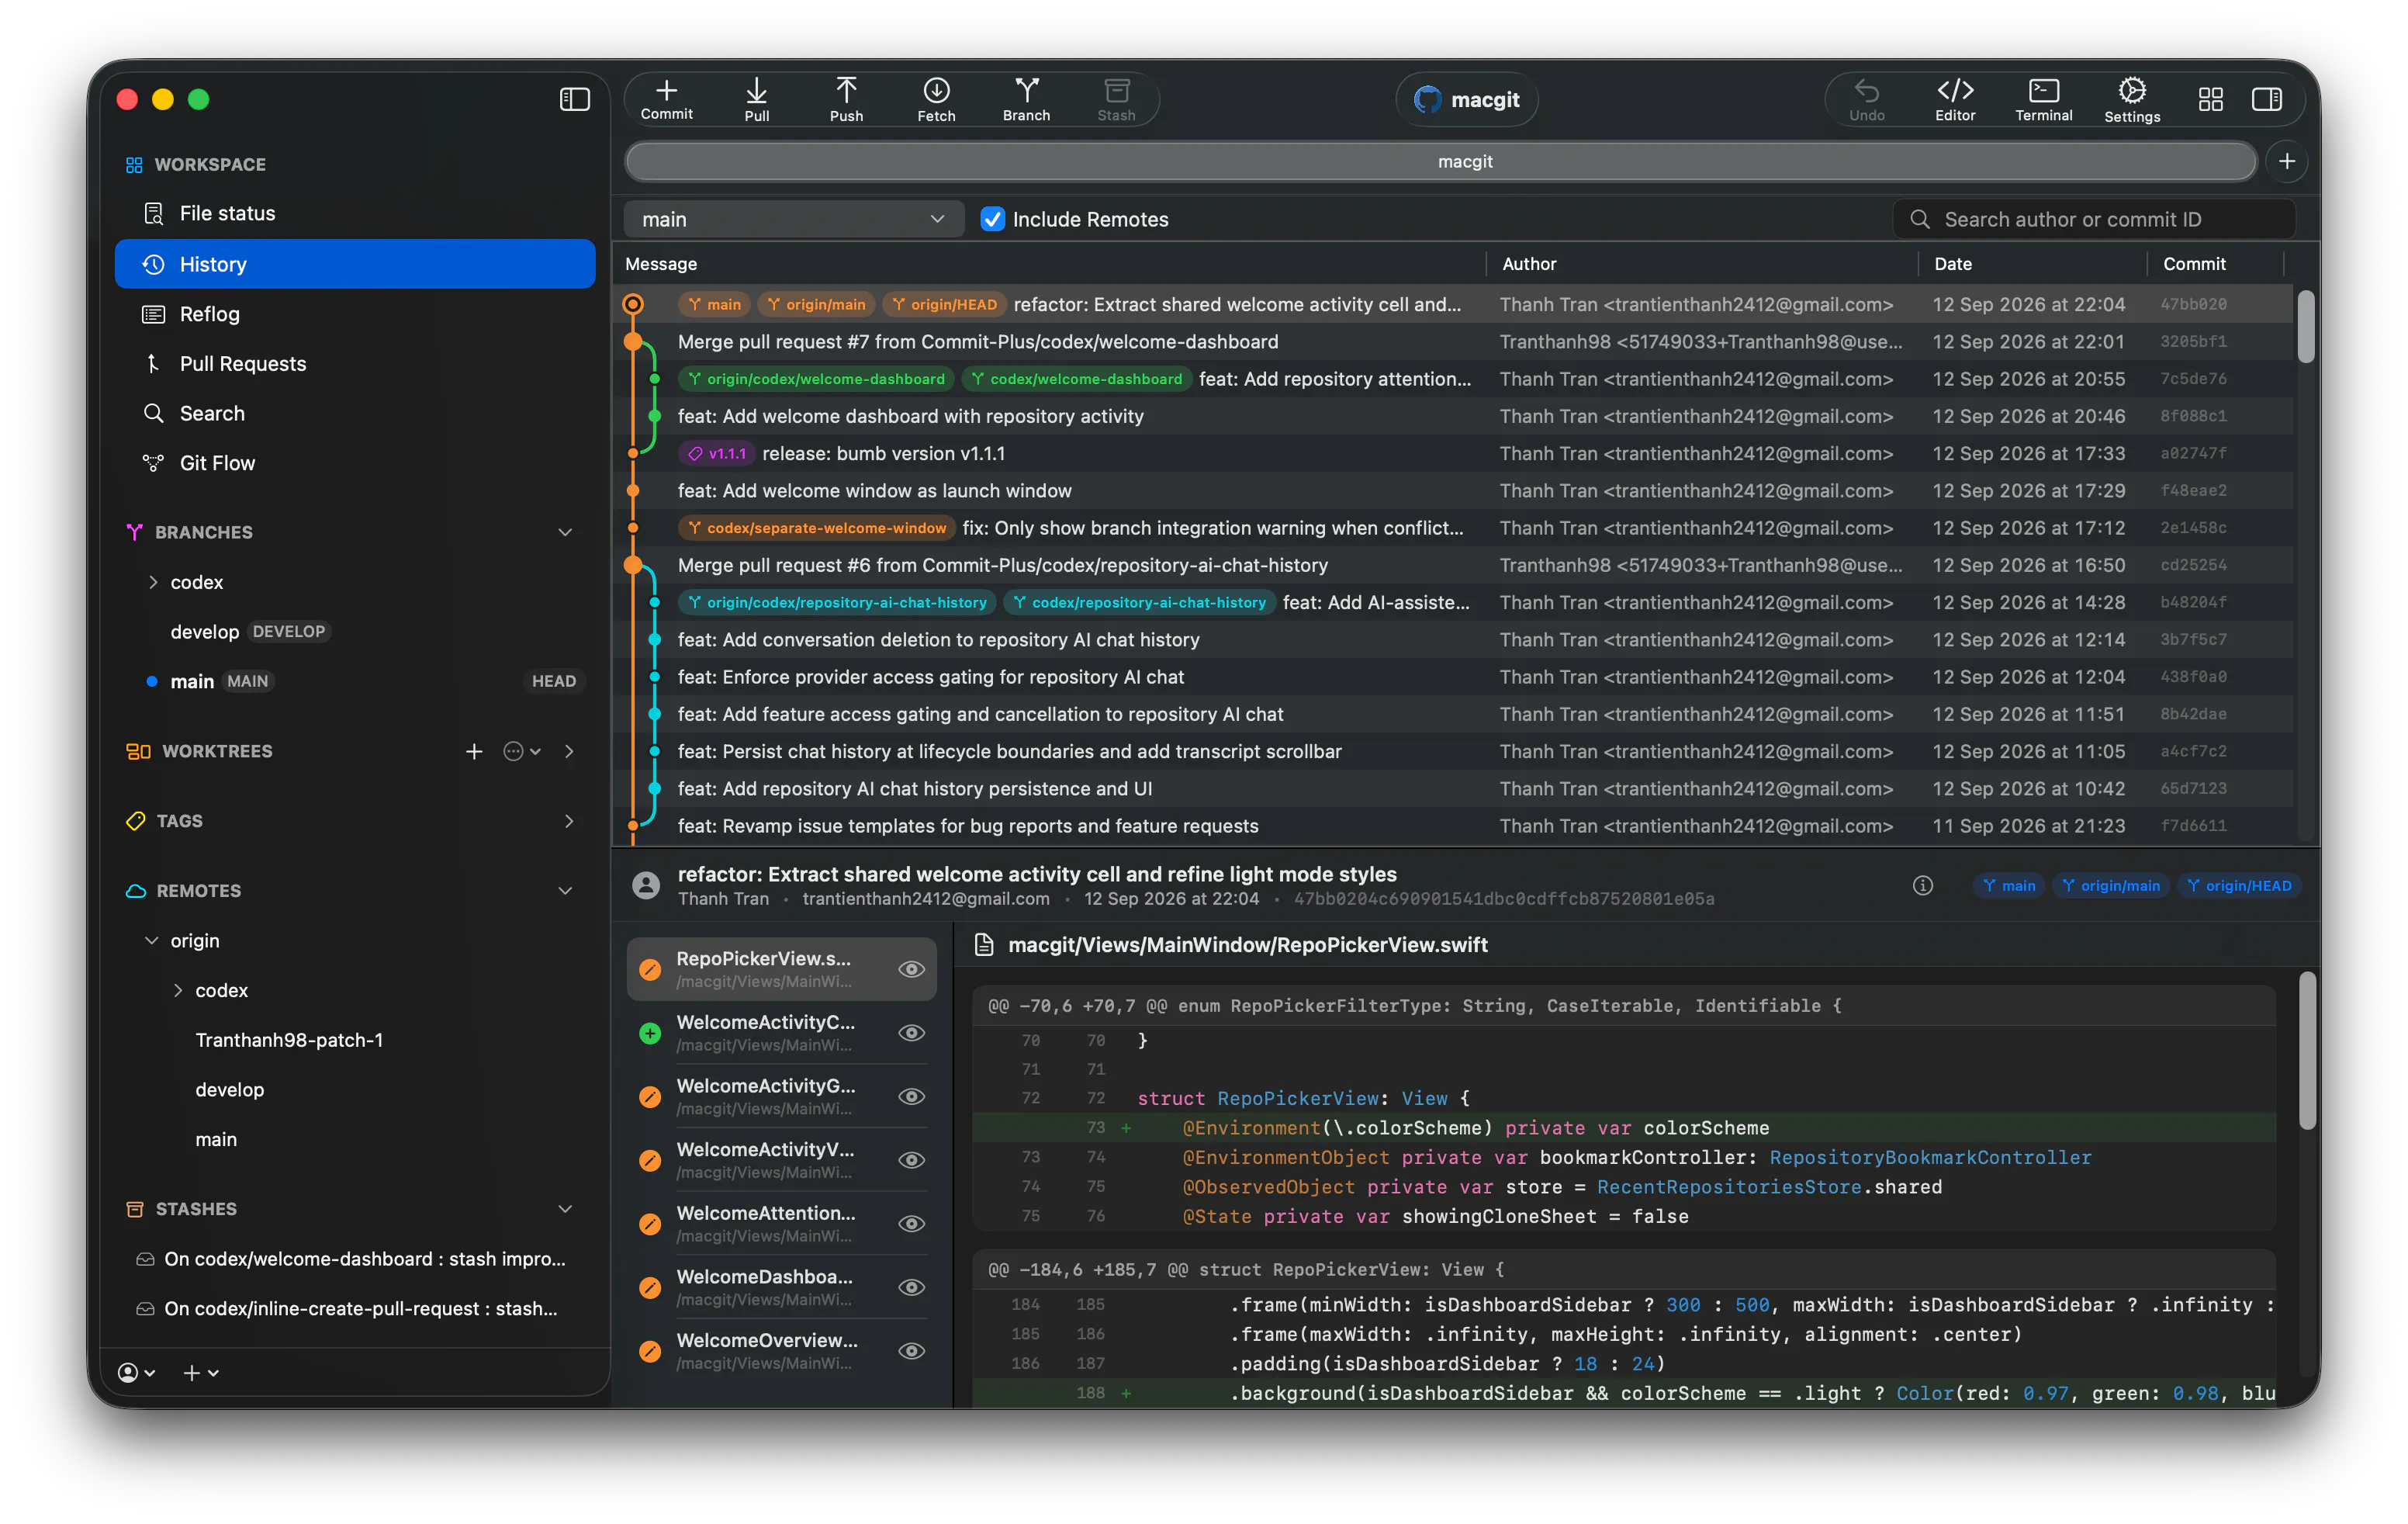
Task: Open worktrees more options ellipsis menu
Action: (x=521, y=751)
